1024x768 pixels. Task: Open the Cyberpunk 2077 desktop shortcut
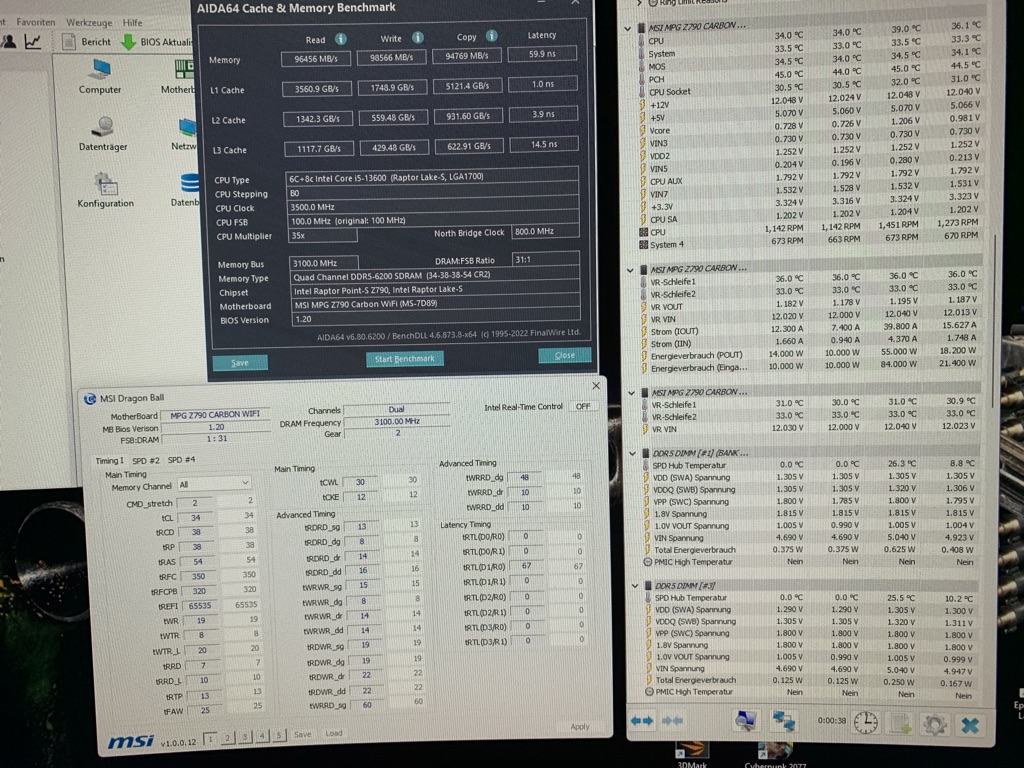775,756
